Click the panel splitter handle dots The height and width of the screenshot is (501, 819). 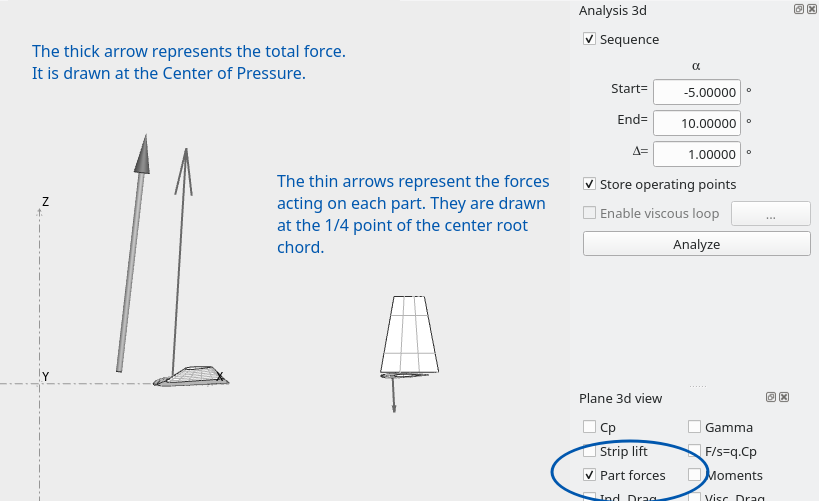(697, 386)
